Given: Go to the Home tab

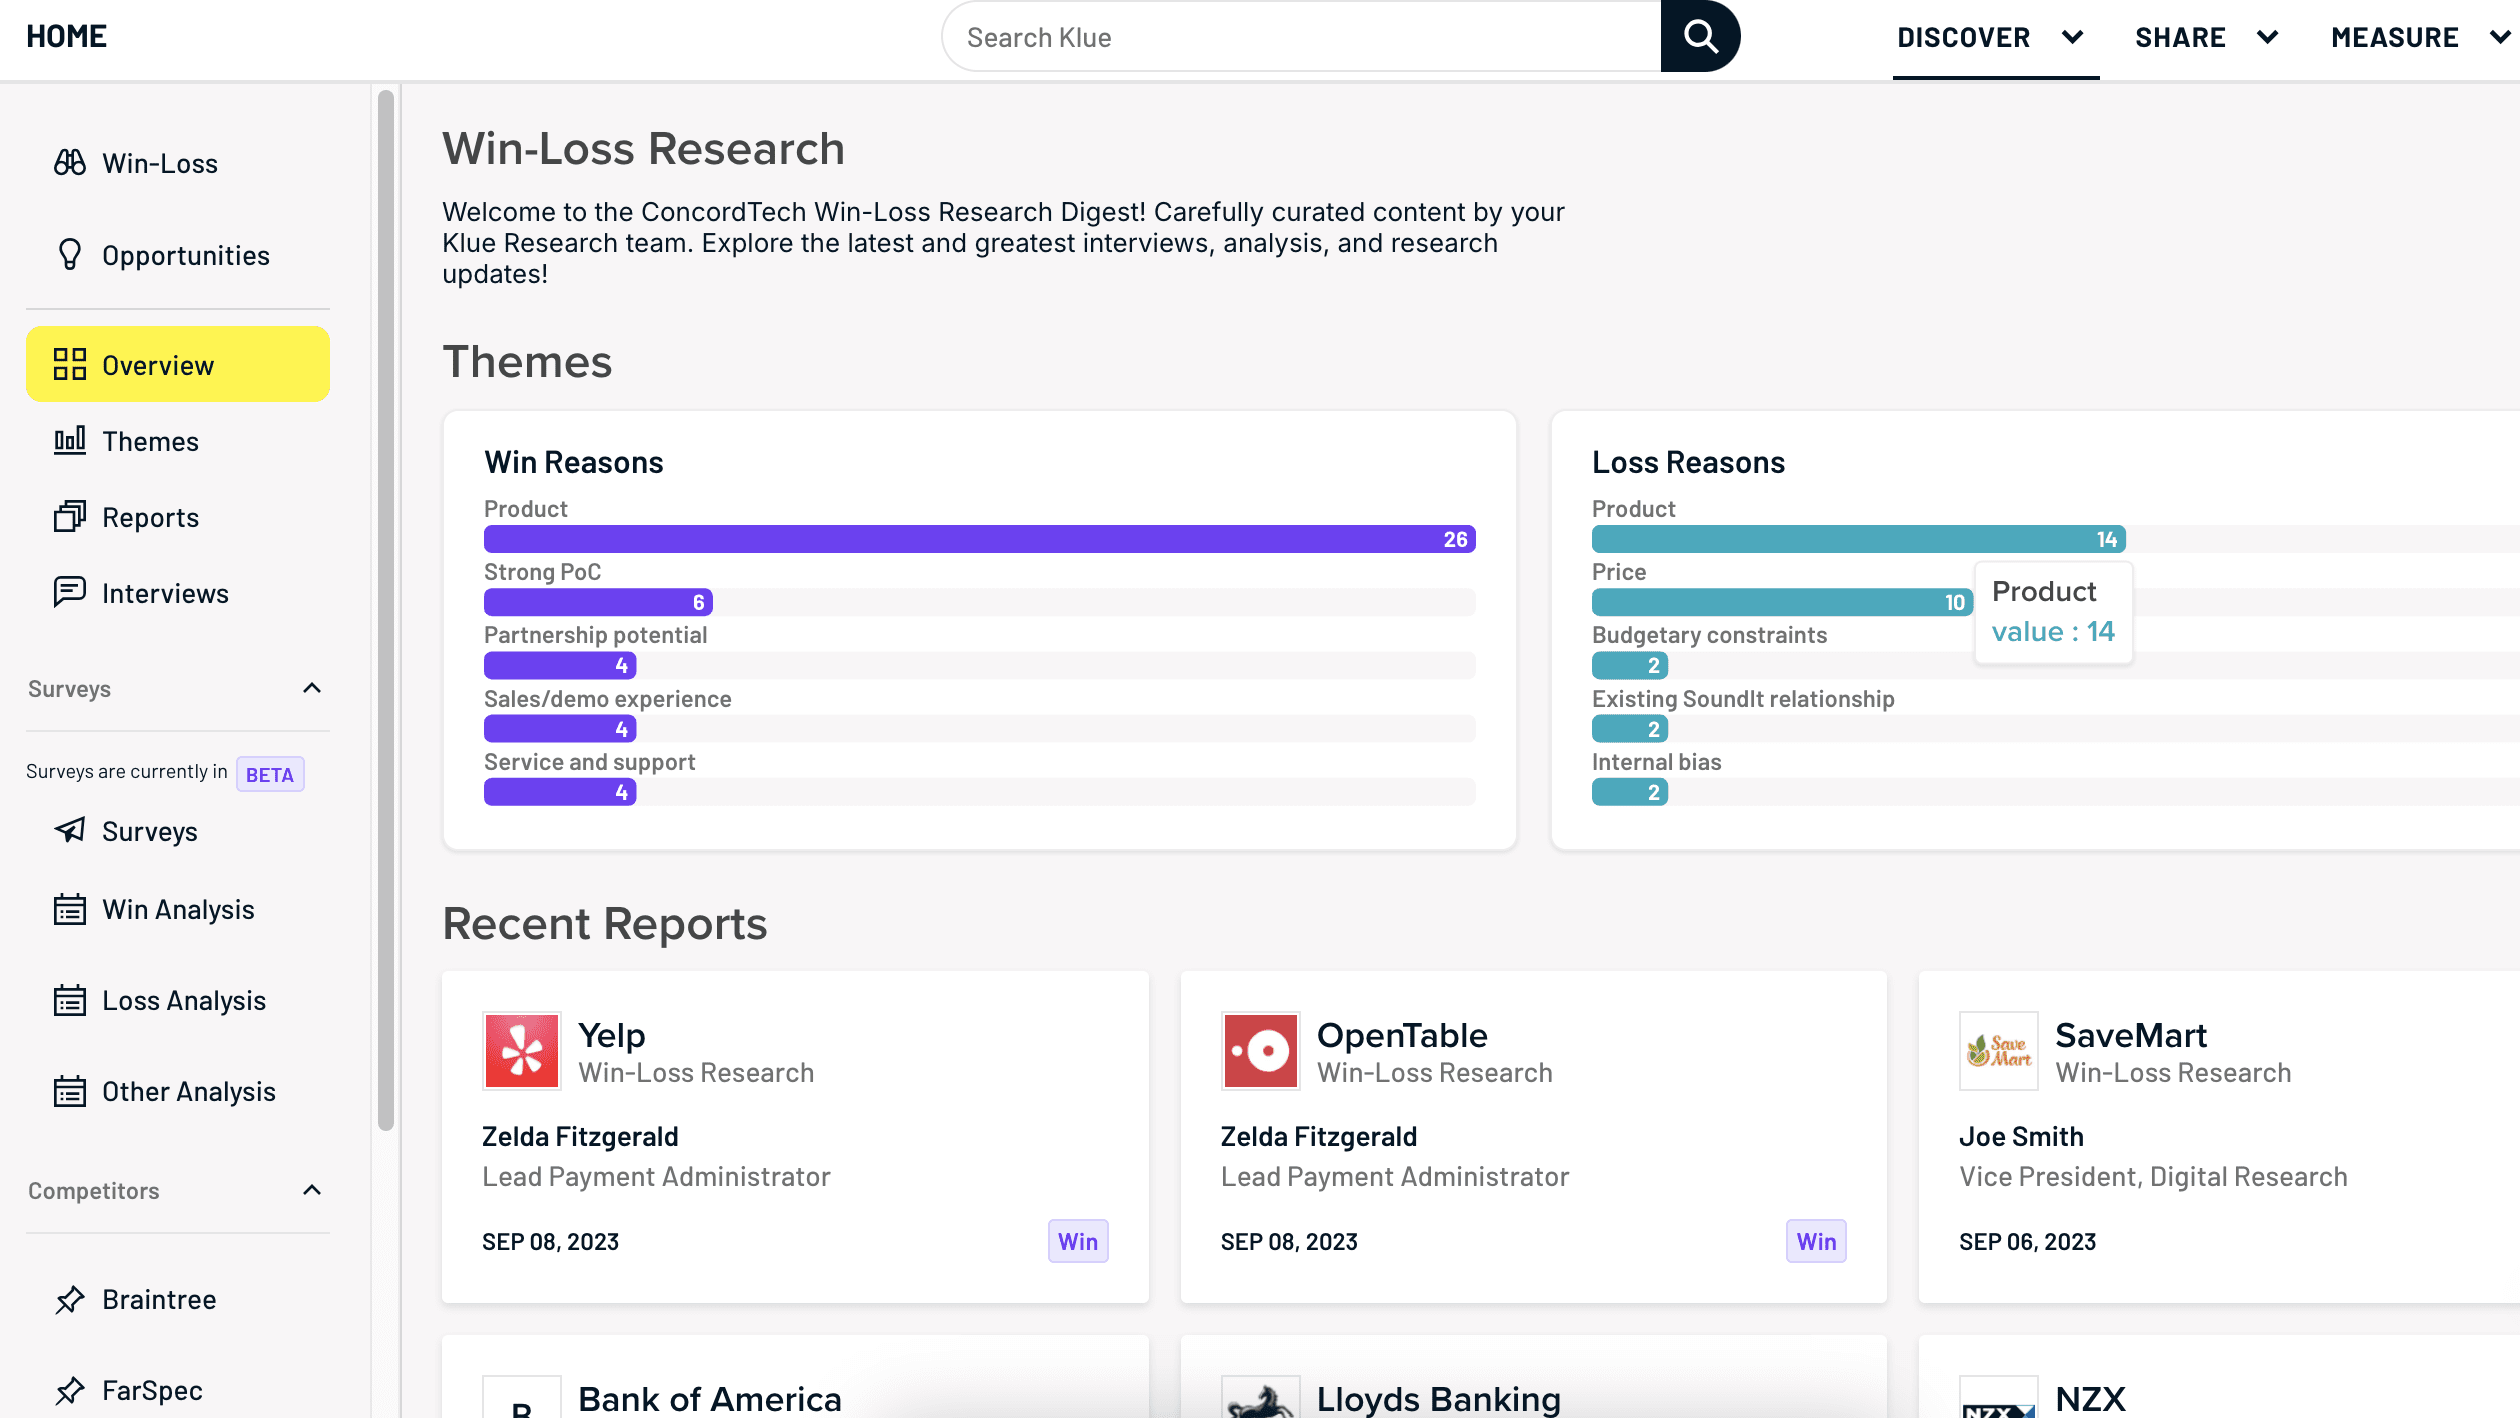Looking at the screenshot, I should click(66, 37).
